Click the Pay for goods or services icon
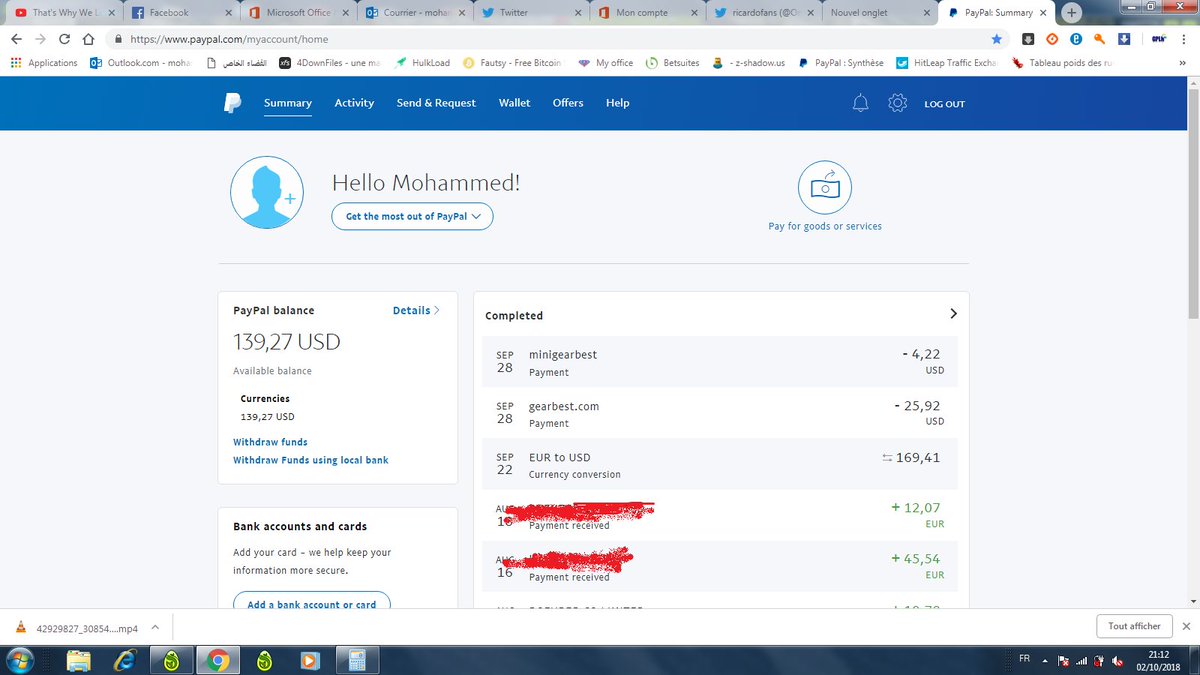This screenshot has height=675, width=1200. click(825, 186)
